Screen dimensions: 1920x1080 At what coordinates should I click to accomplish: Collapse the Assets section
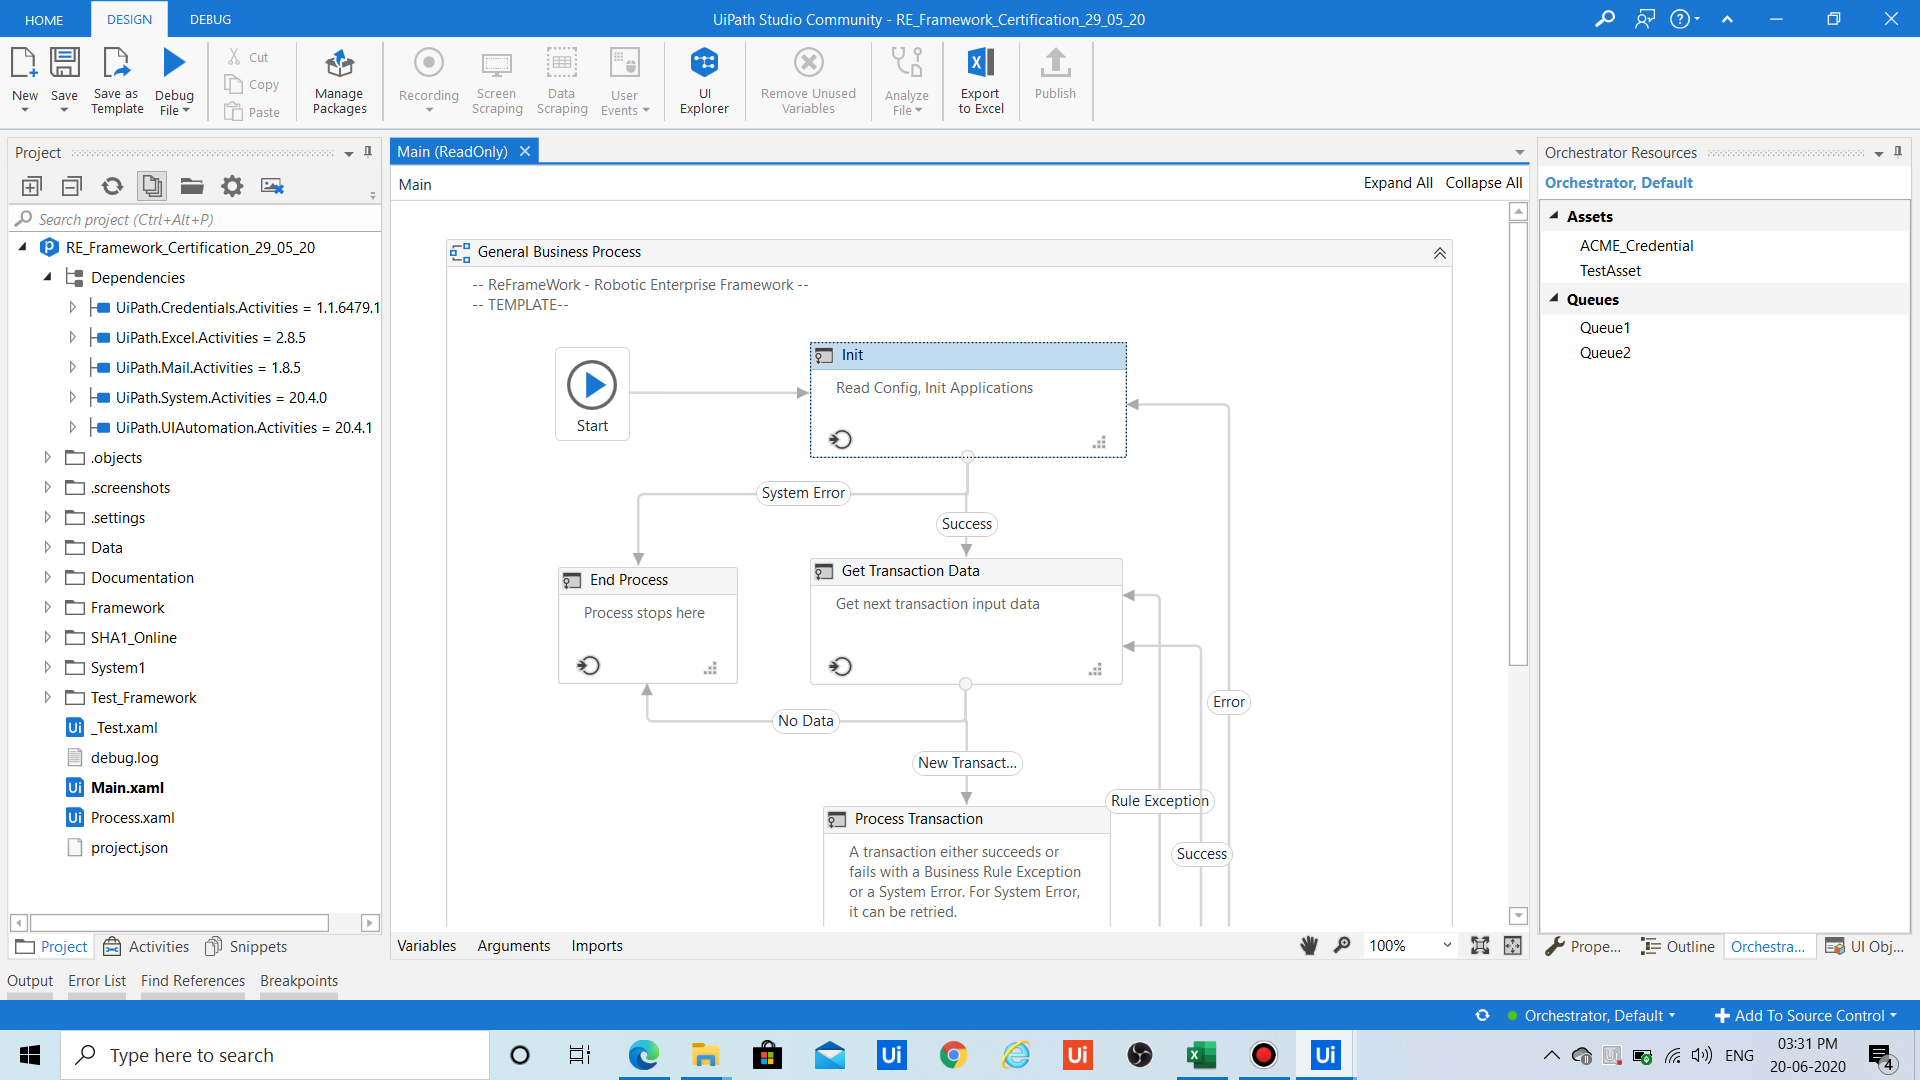click(1554, 216)
